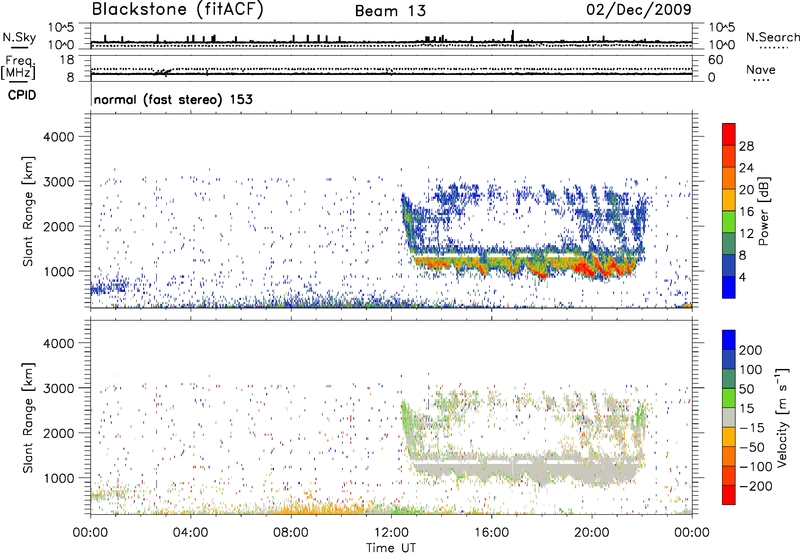Click the '12:00' time axis tick label
Screen dimensions: 800x554
coord(391,533)
